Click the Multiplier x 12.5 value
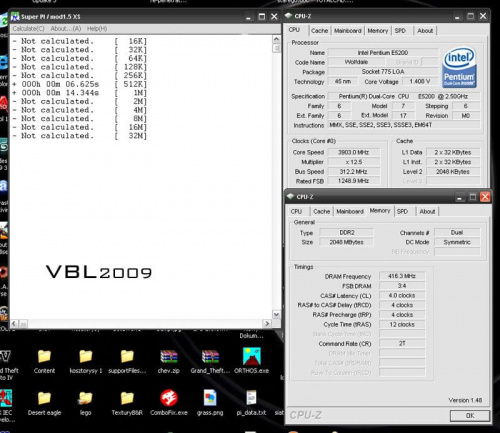Image resolution: width=500 pixels, height=433 pixels. tap(353, 162)
